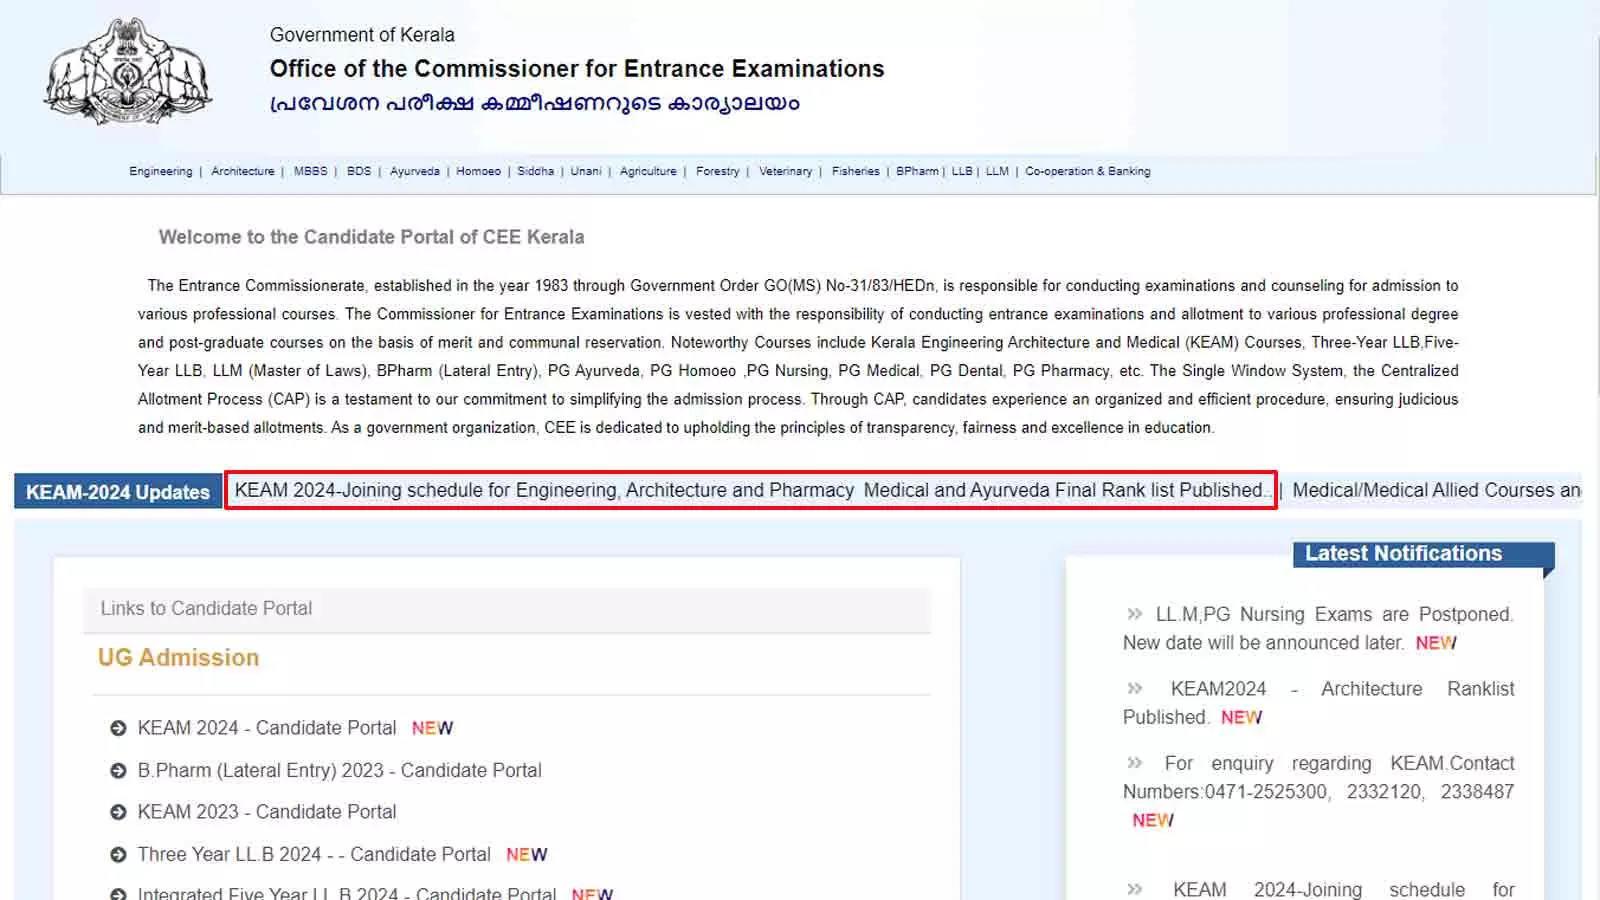Open KEAM 2023 - Candidate Portal link

(x=267, y=812)
